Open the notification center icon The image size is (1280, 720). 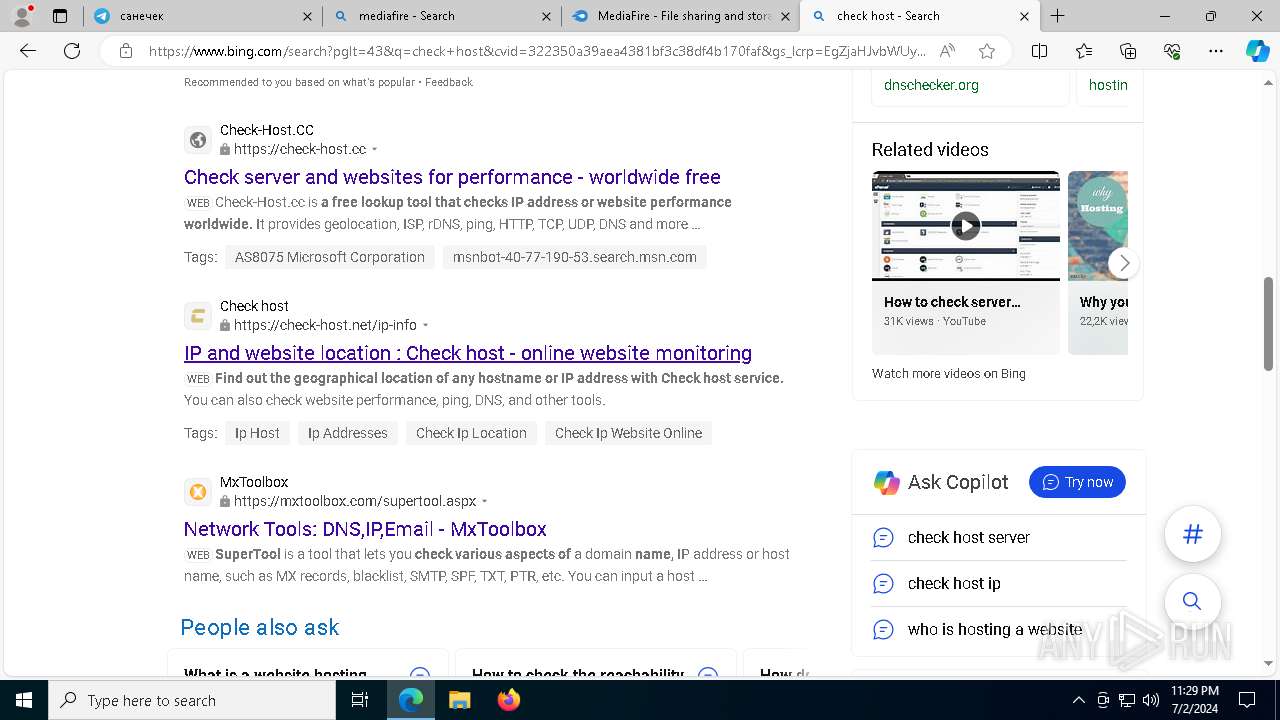pos(1247,700)
